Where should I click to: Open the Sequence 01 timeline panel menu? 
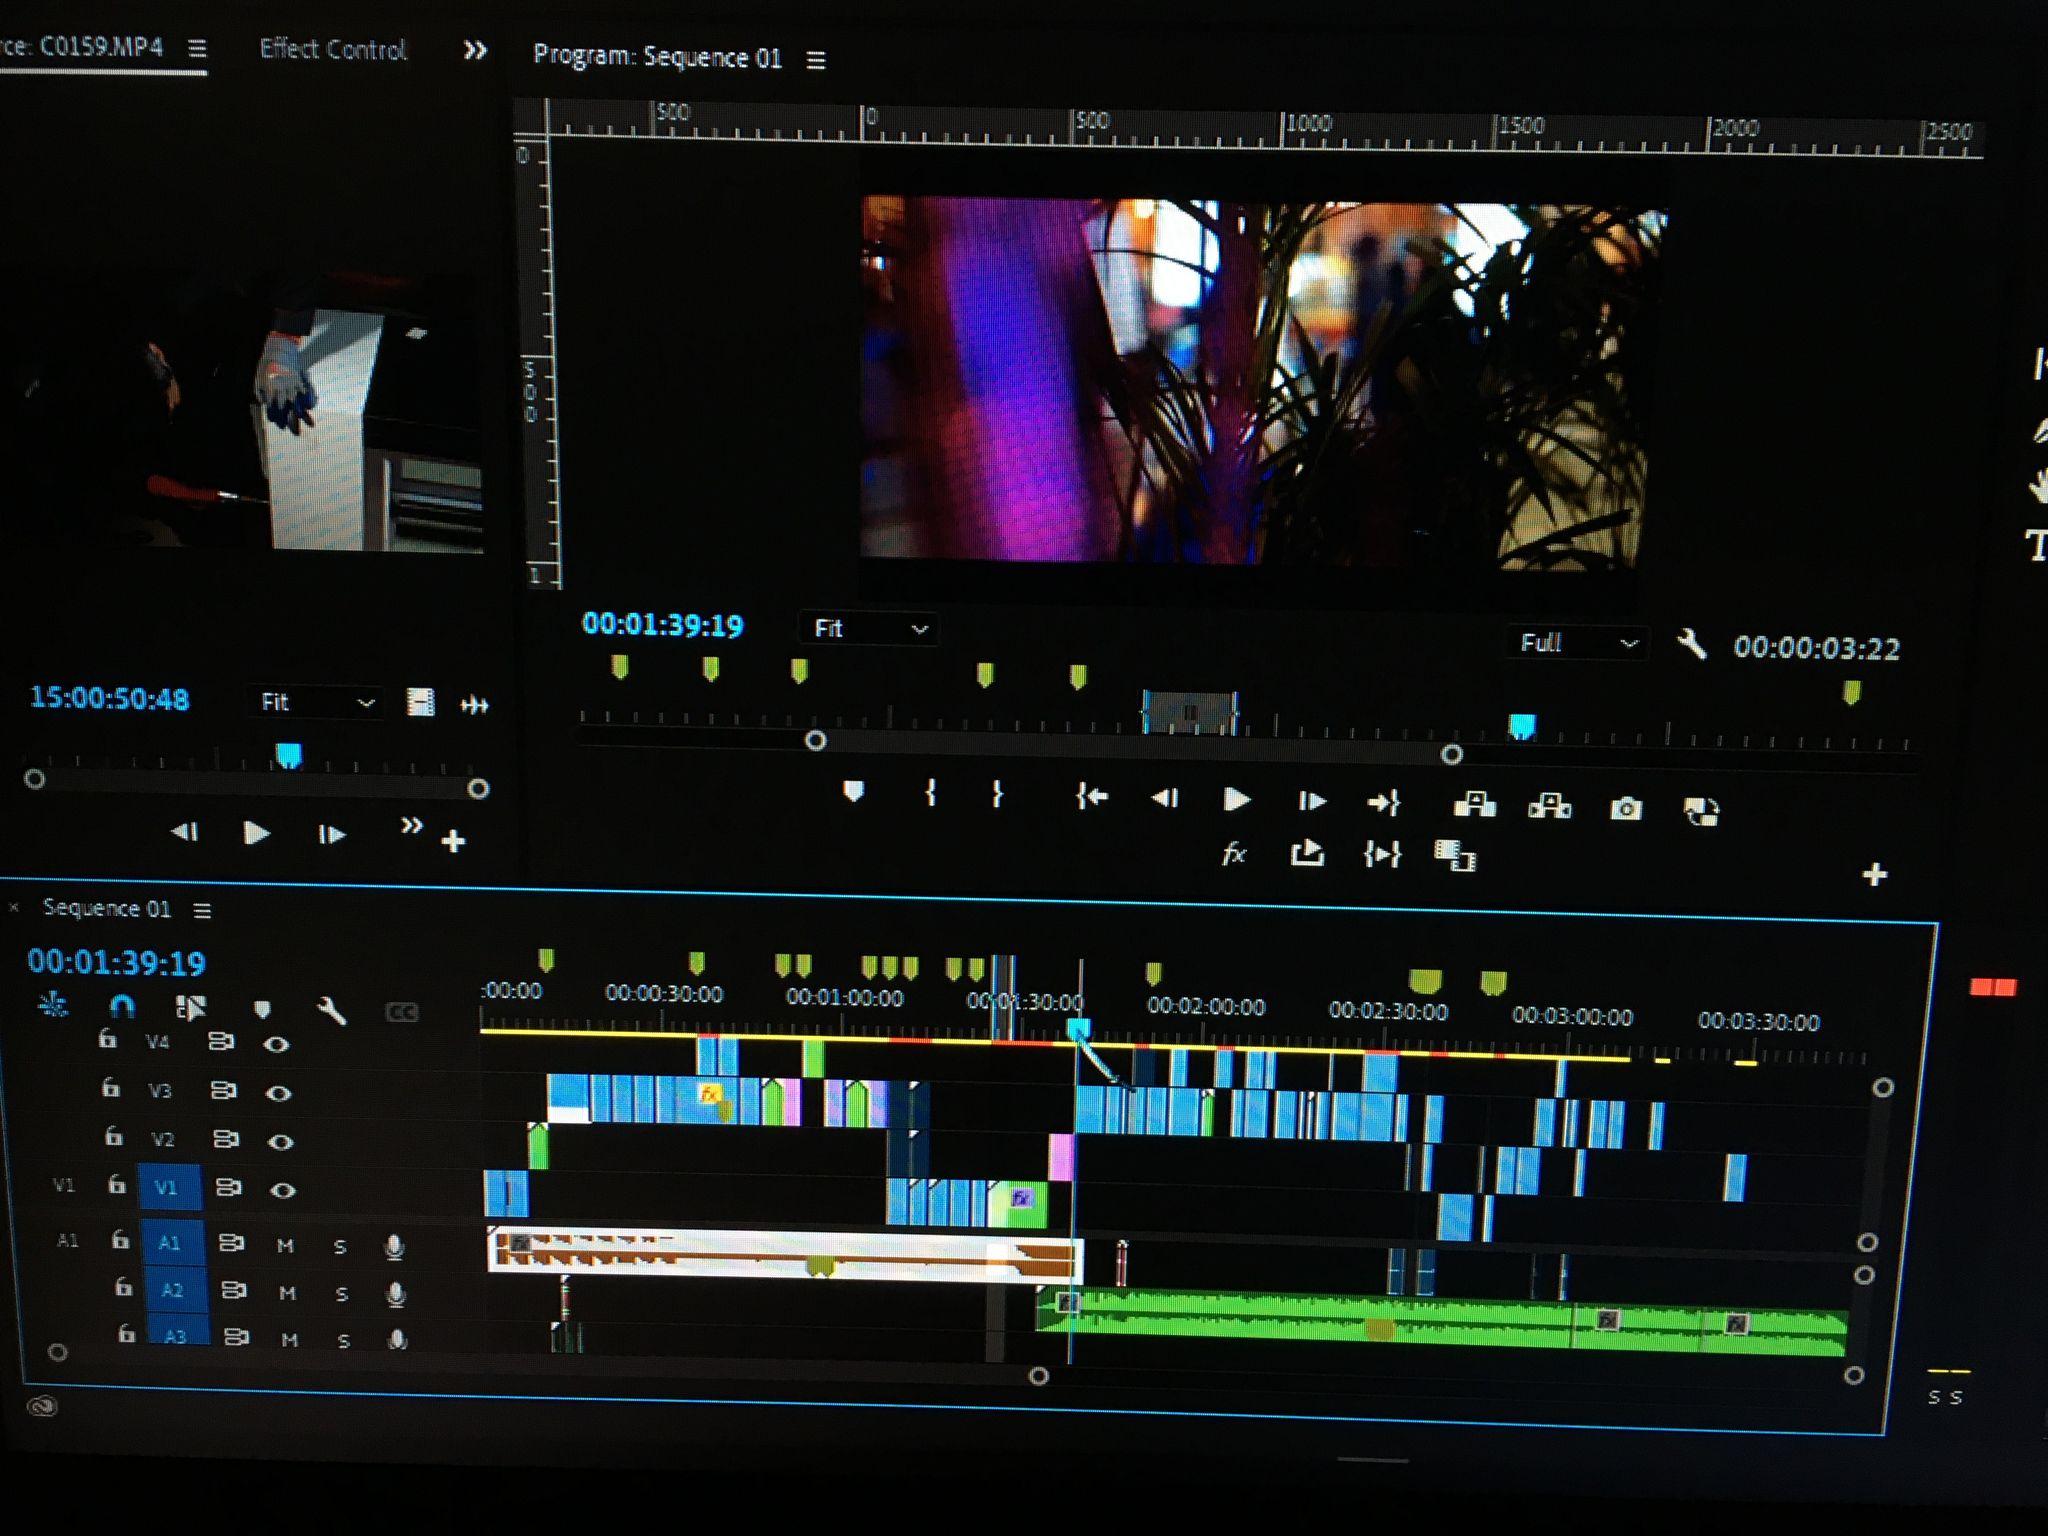[203, 910]
